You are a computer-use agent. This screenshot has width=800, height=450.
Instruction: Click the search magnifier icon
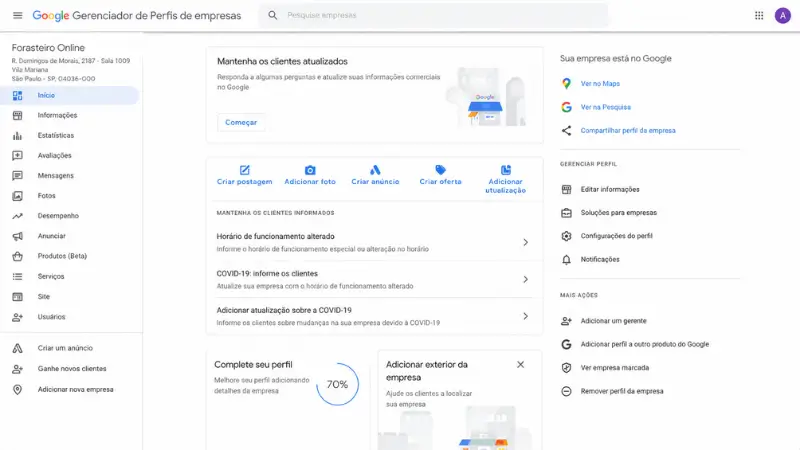pos(272,15)
